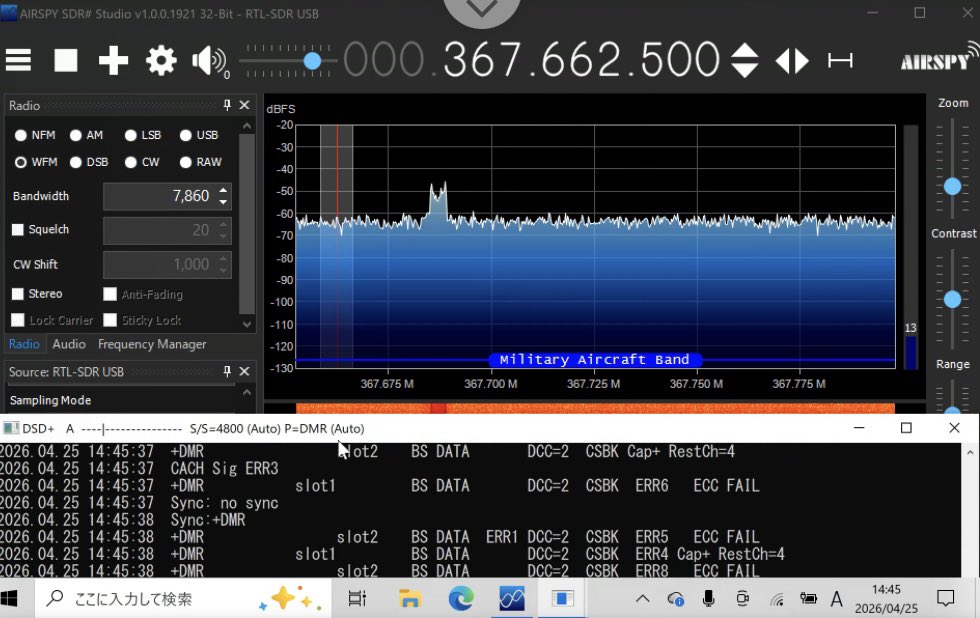Image resolution: width=980 pixels, height=618 pixels.
Task: Select RAW demodulation mode
Action: [186, 162]
